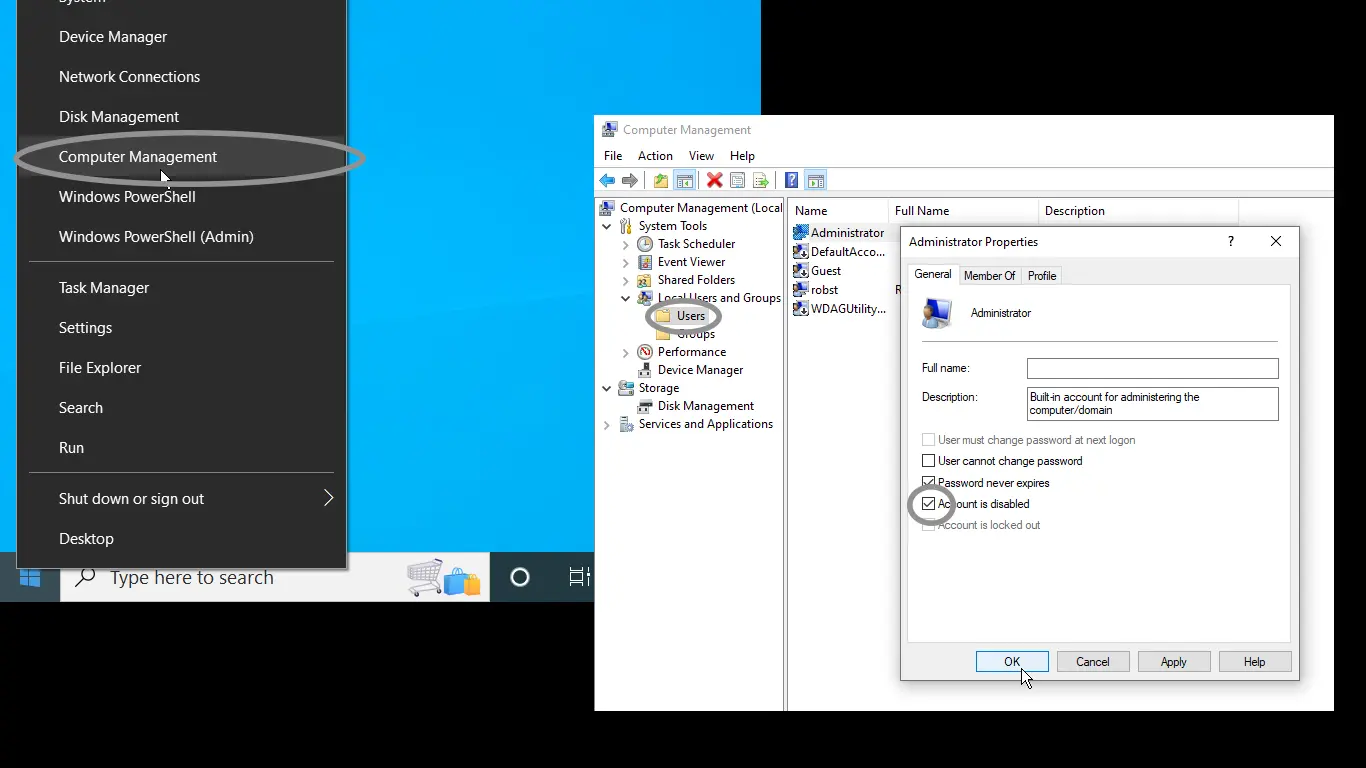Select the Users folder in the tree
Viewport: 1366px width, 768px height.
click(681, 316)
